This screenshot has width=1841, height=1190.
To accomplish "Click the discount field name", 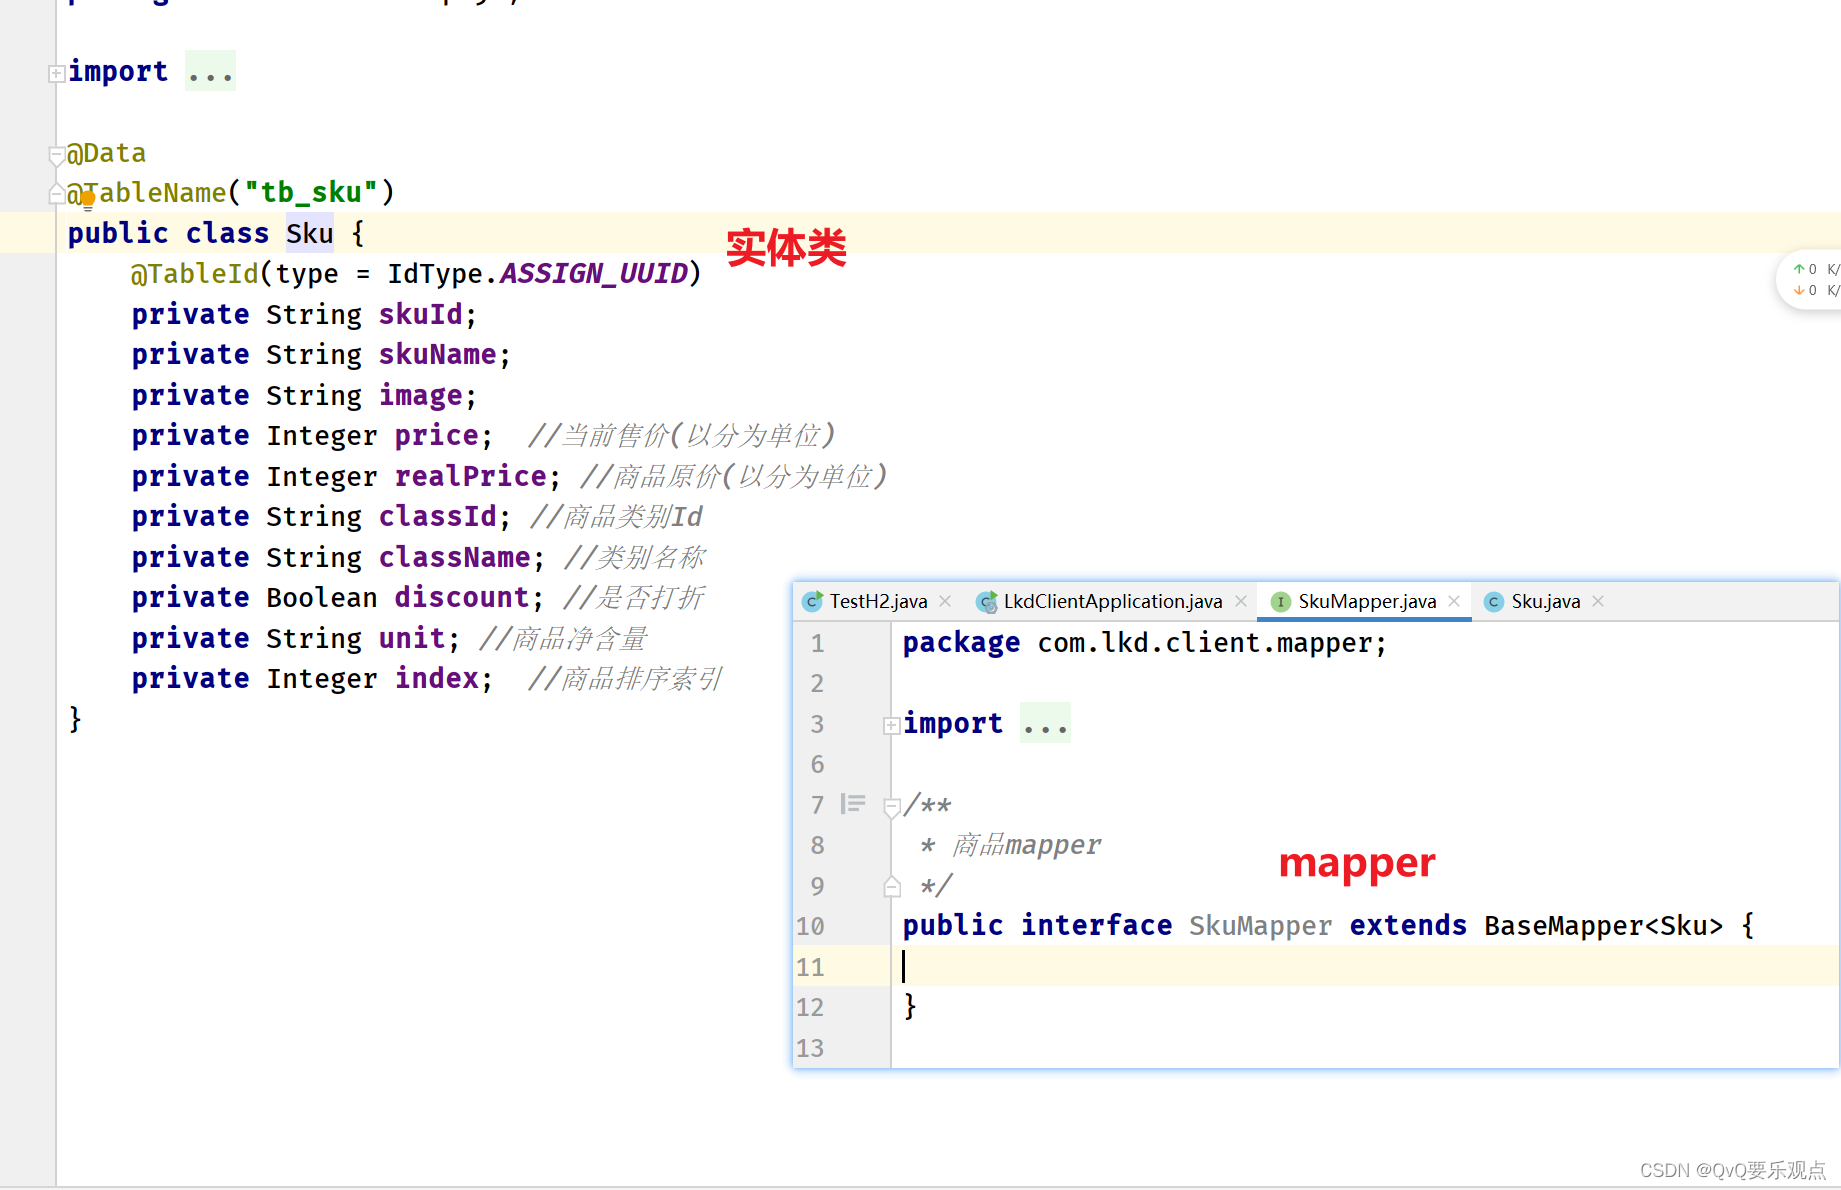I will coord(462,597).
